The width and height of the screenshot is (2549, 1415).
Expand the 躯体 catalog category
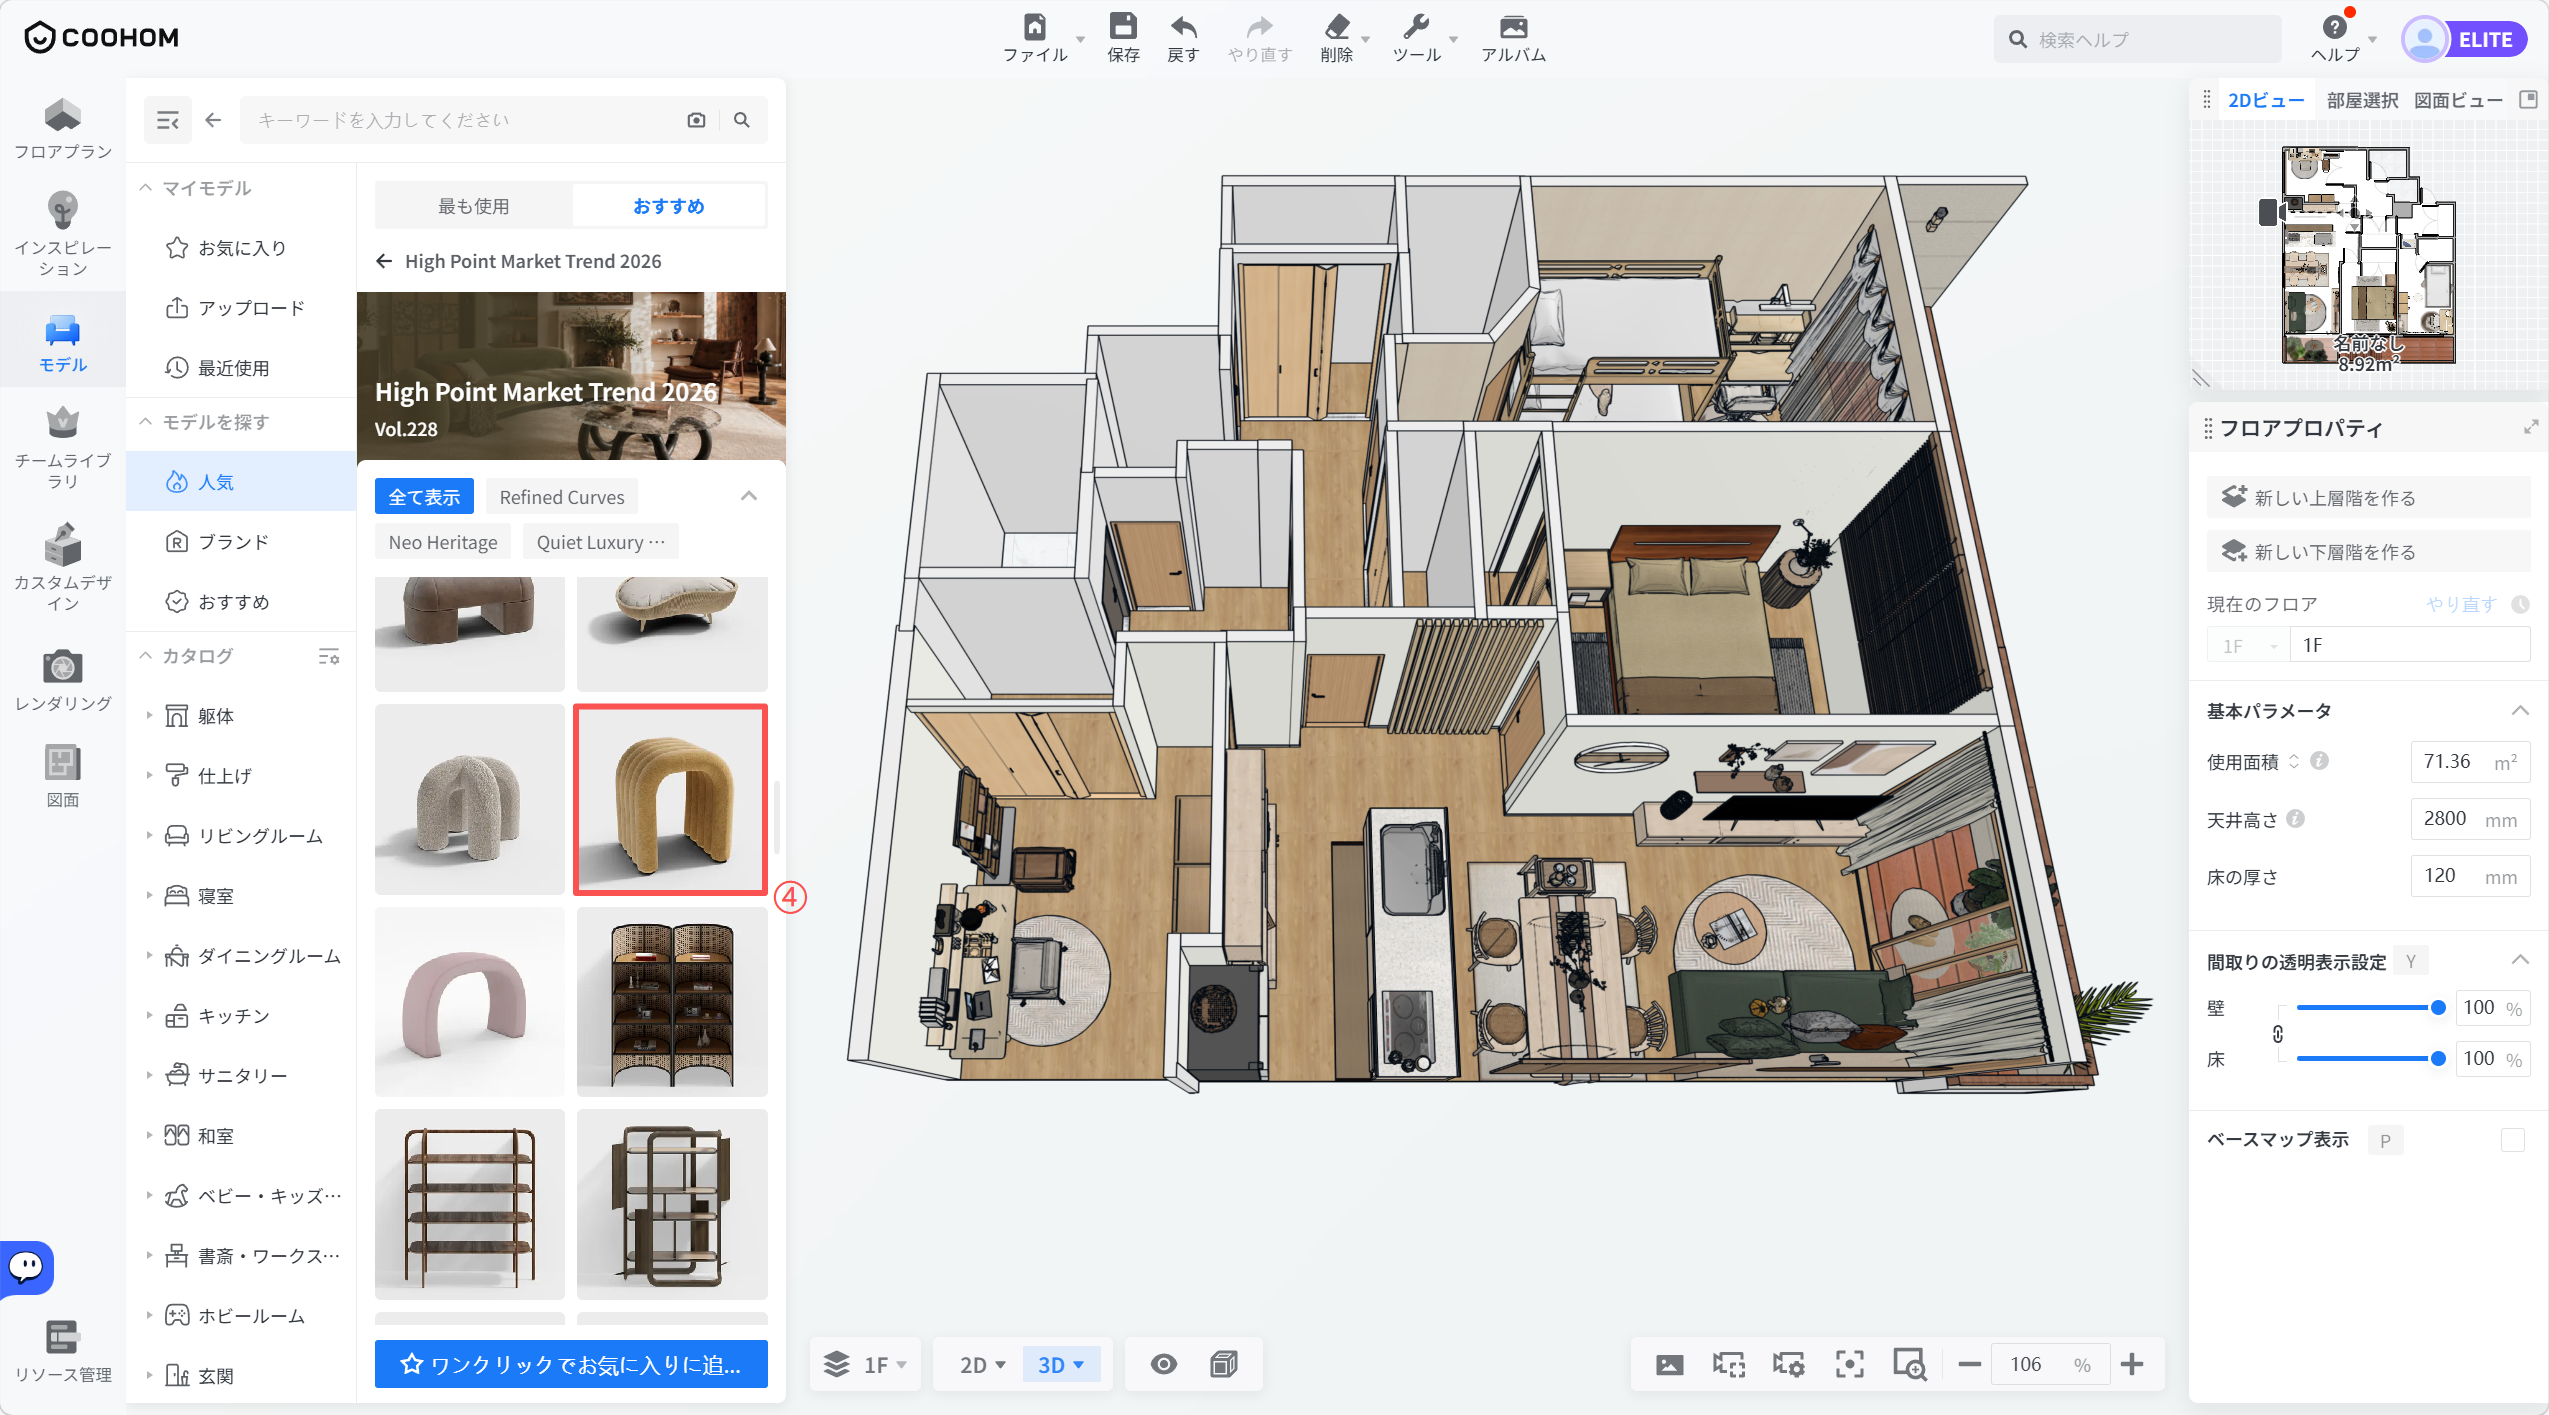point(149,716)
